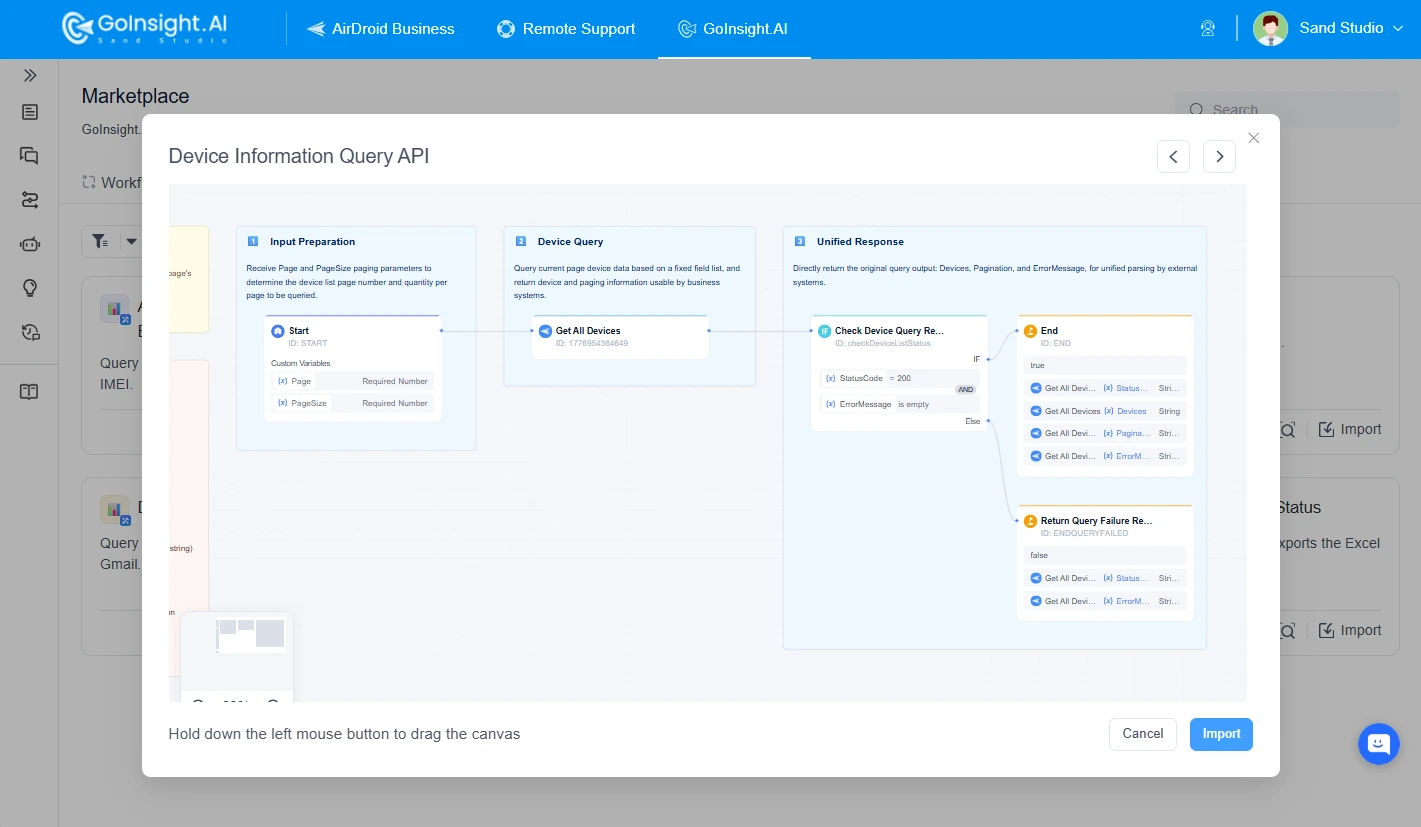
Task: Close the Device Information Query API dialog
Action: [1254, 138]
